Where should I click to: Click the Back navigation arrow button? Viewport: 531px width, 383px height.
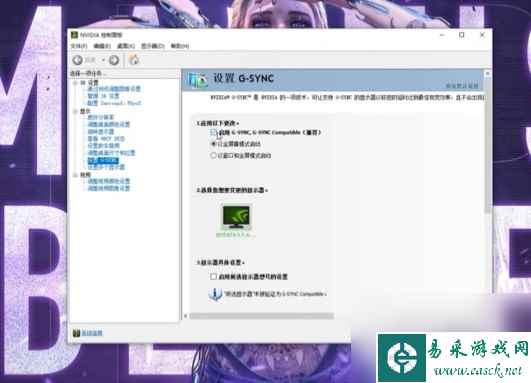click(x=78, y=60)
